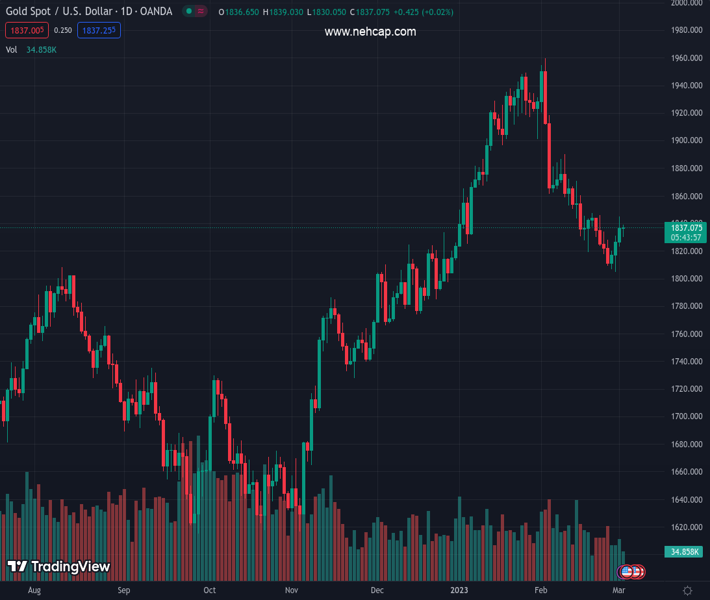Click the 1700.000 price axis level

click(x=685, y=416)
